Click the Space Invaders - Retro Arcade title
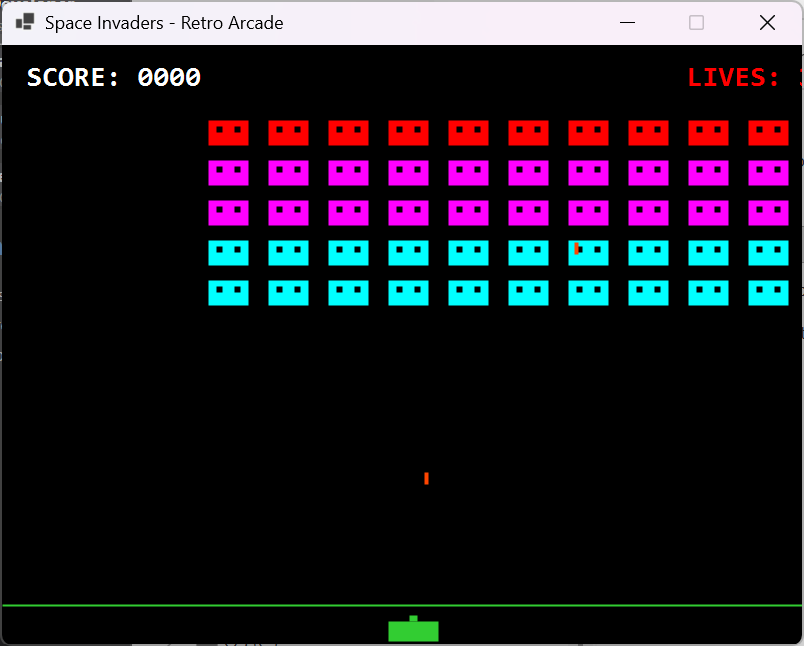The width and height of the screenshot is (804, 646). [x=164, y=23]
